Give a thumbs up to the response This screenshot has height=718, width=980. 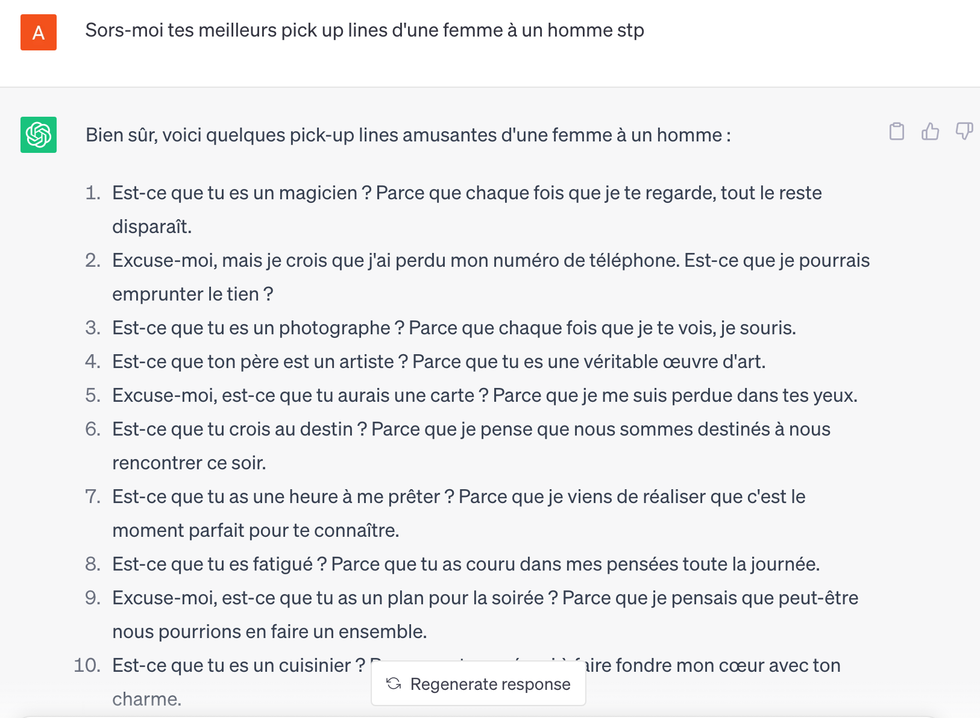[930, 131]
